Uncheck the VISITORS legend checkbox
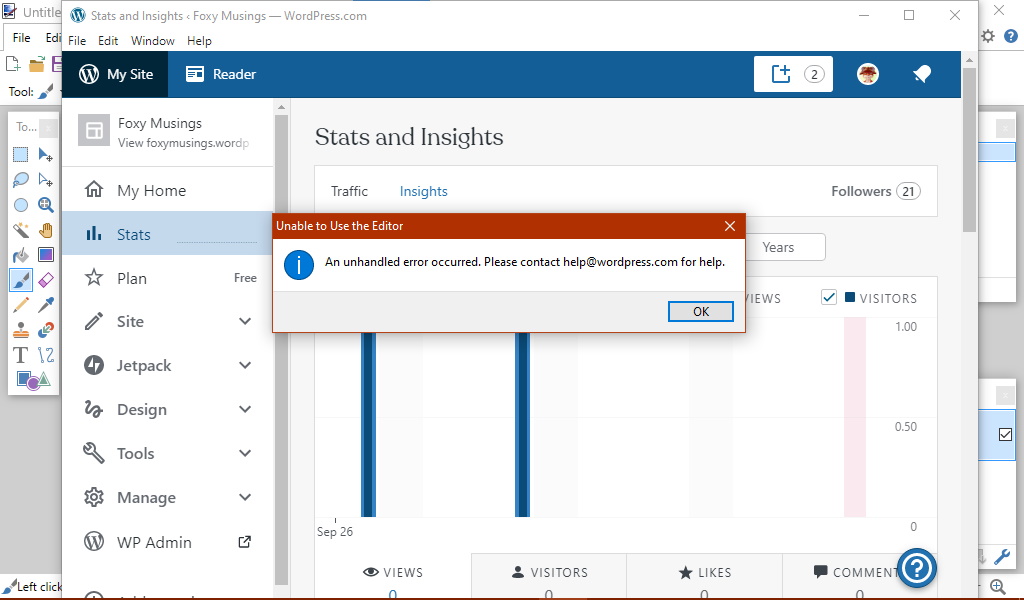Viewport: 1024px width, 600px height. point(829,297)
